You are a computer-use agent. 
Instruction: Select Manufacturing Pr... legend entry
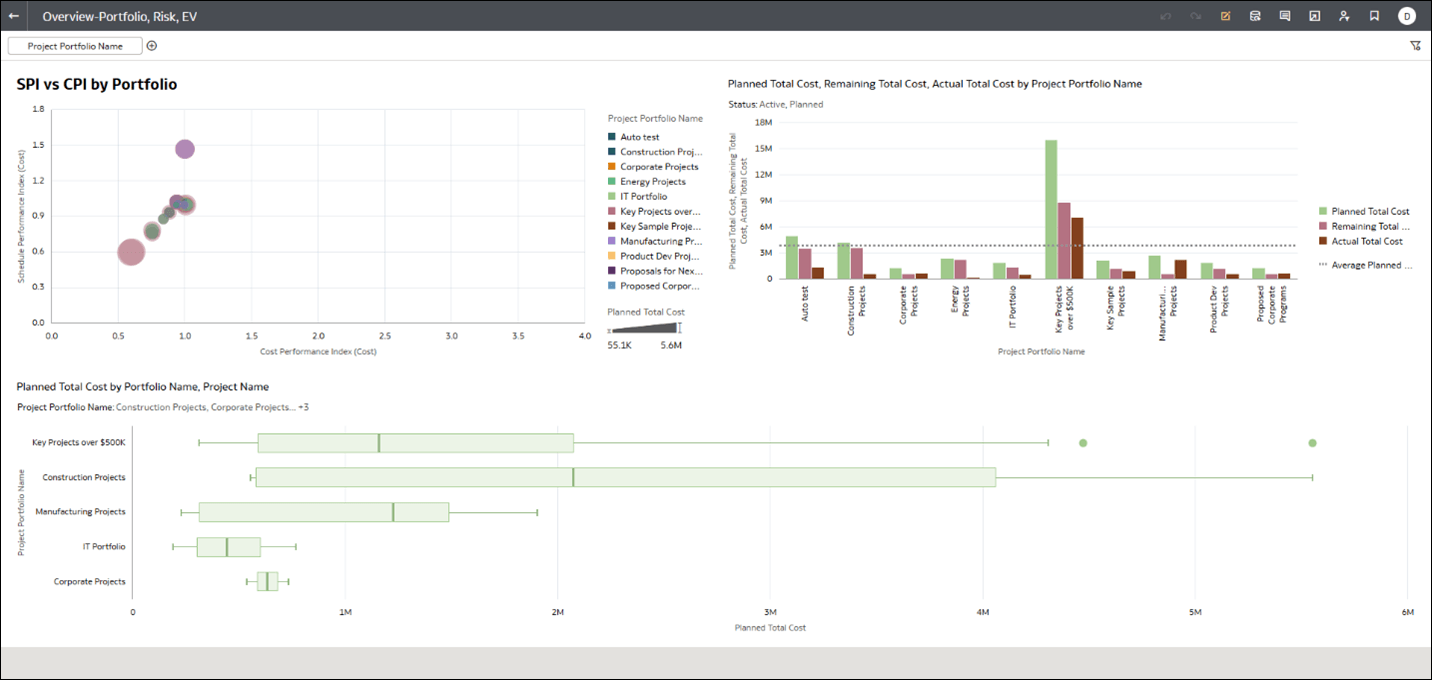pyautogui.click(x=655, y=241)
